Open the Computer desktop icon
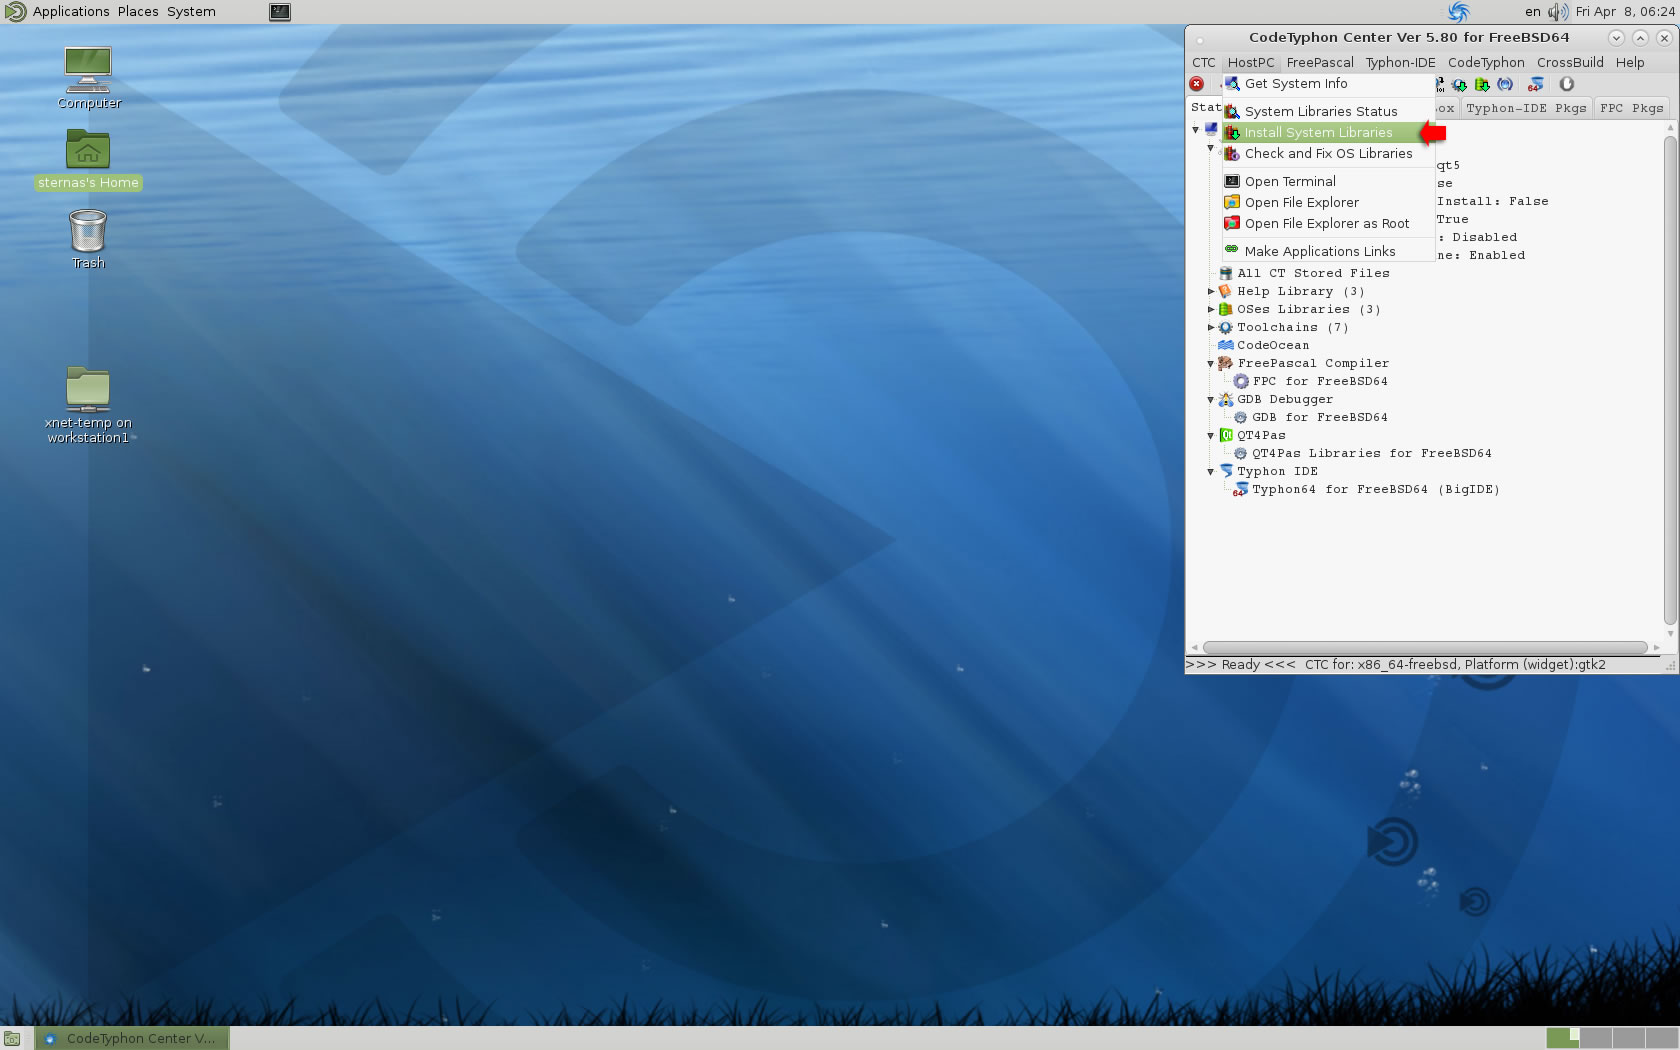 (x=88, y=70)
